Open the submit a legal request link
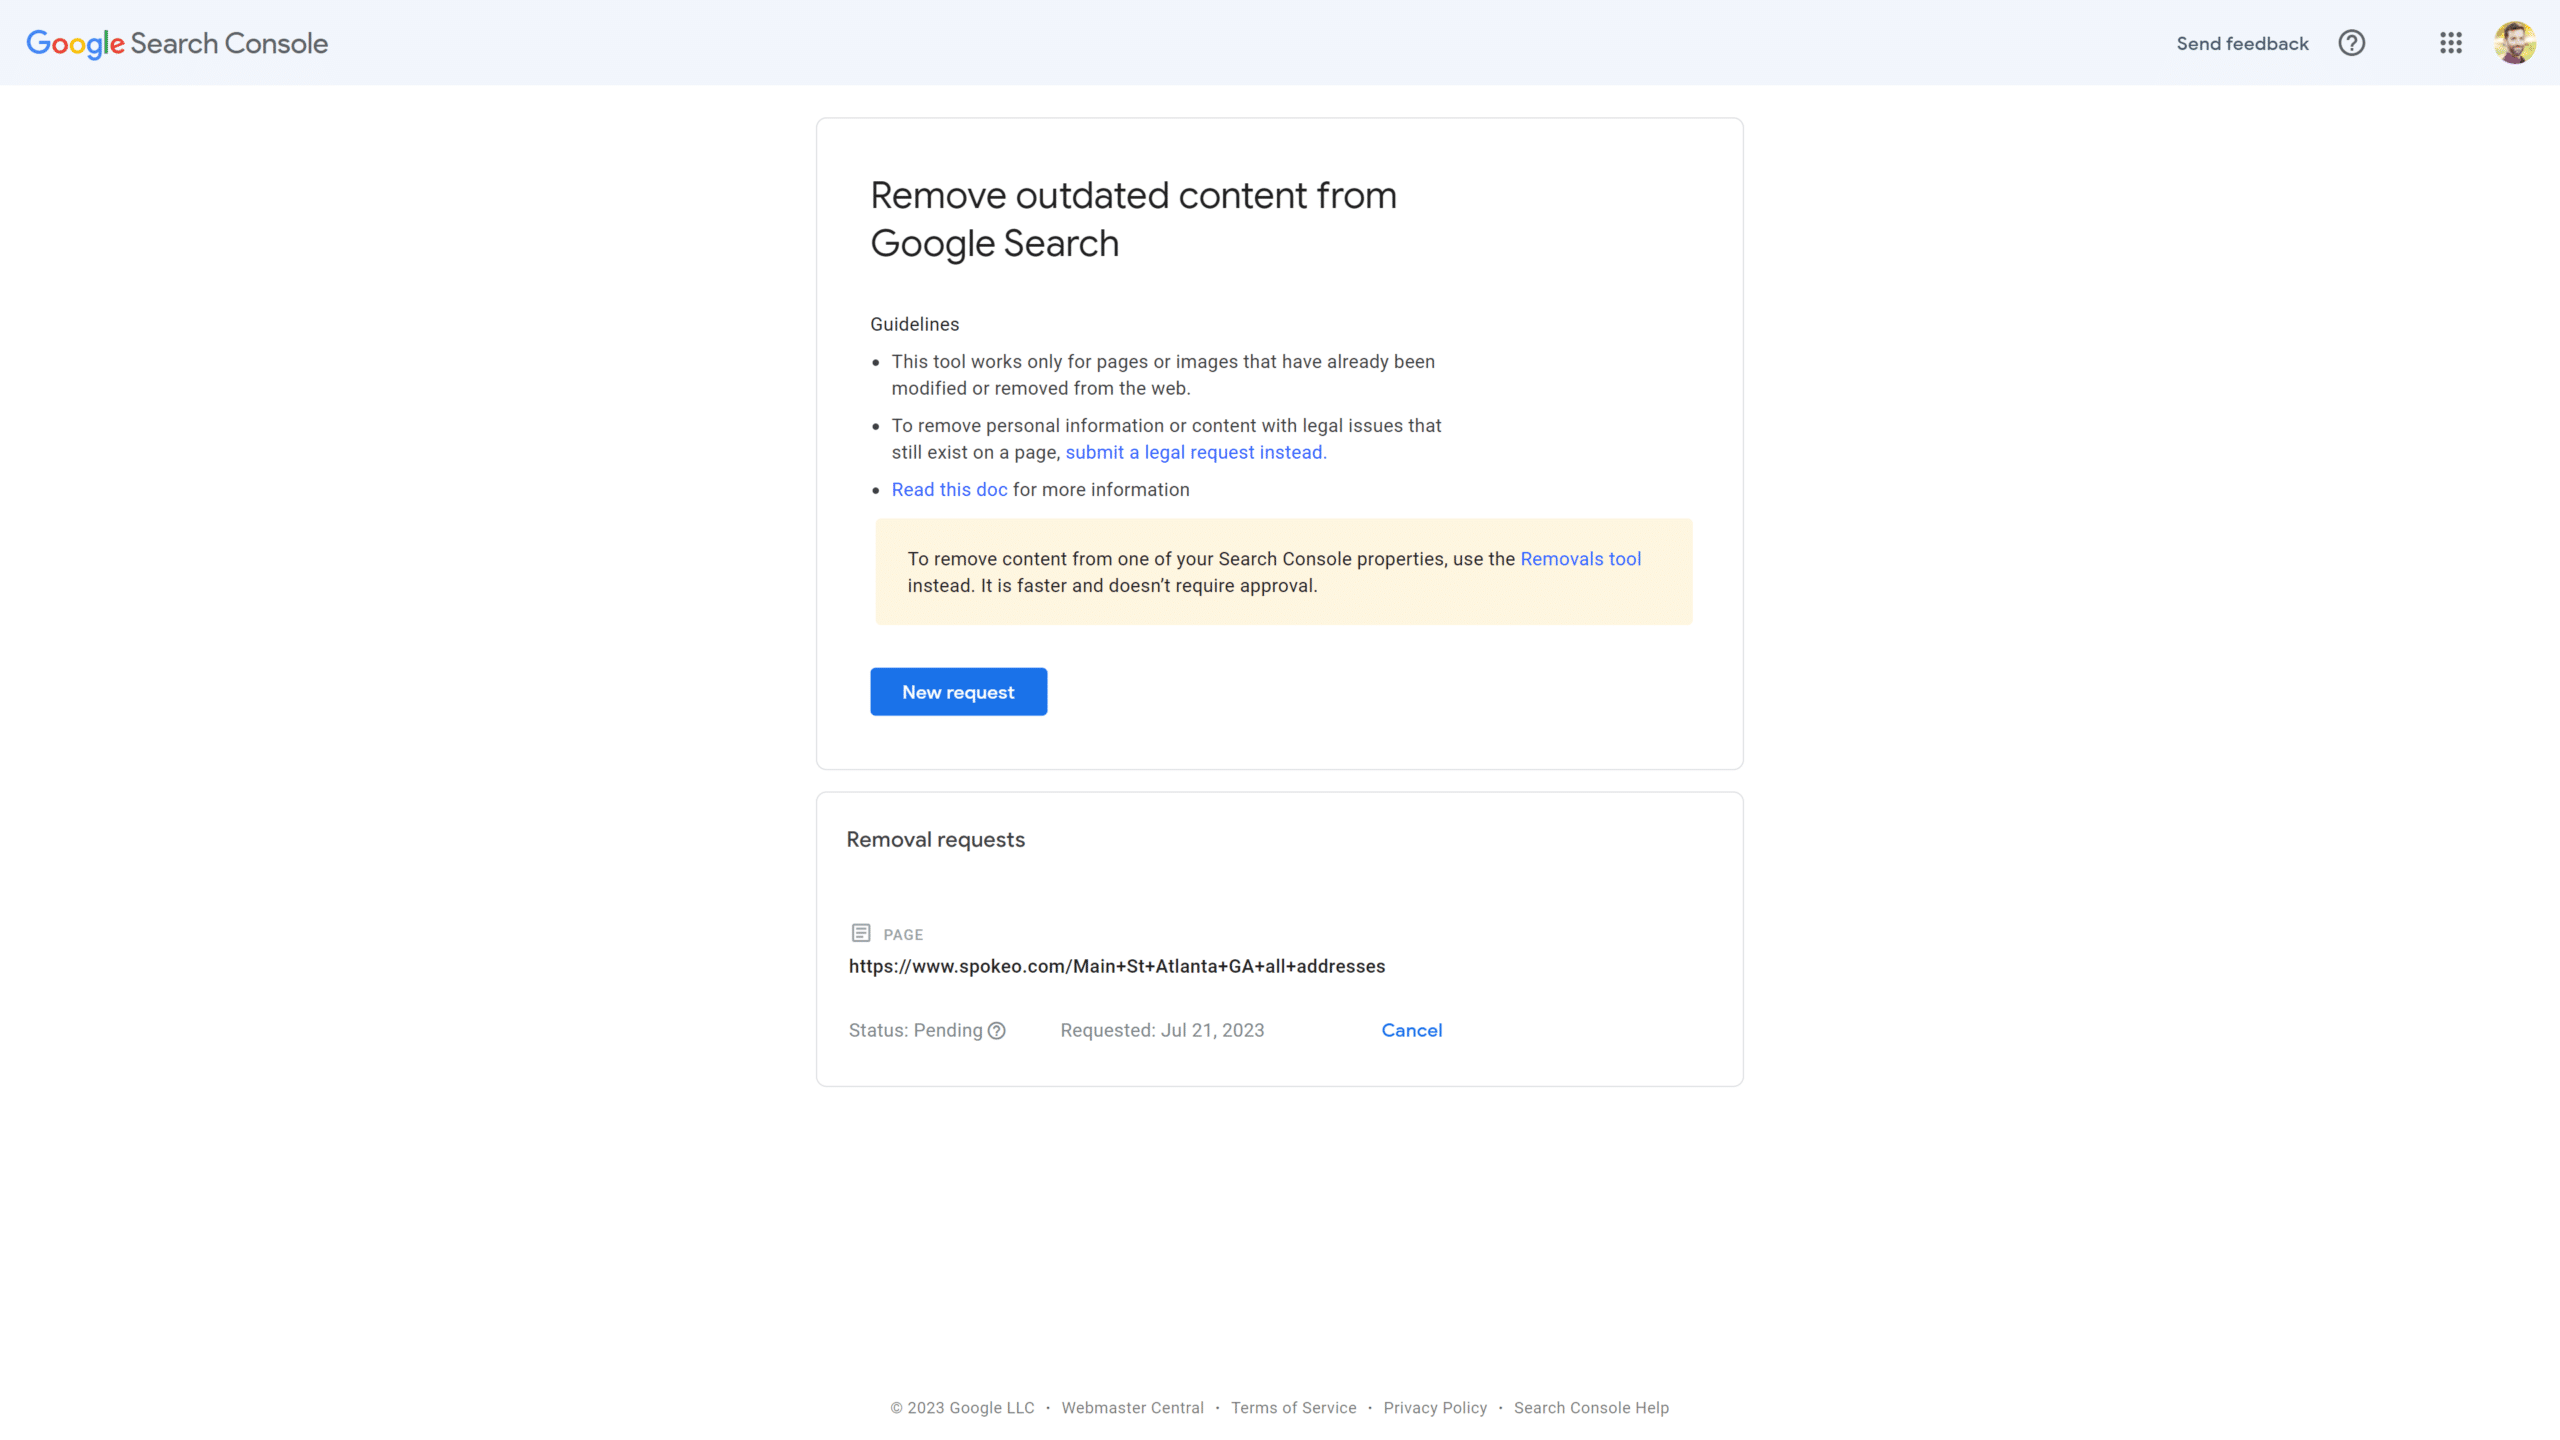 pos(1196,452)
